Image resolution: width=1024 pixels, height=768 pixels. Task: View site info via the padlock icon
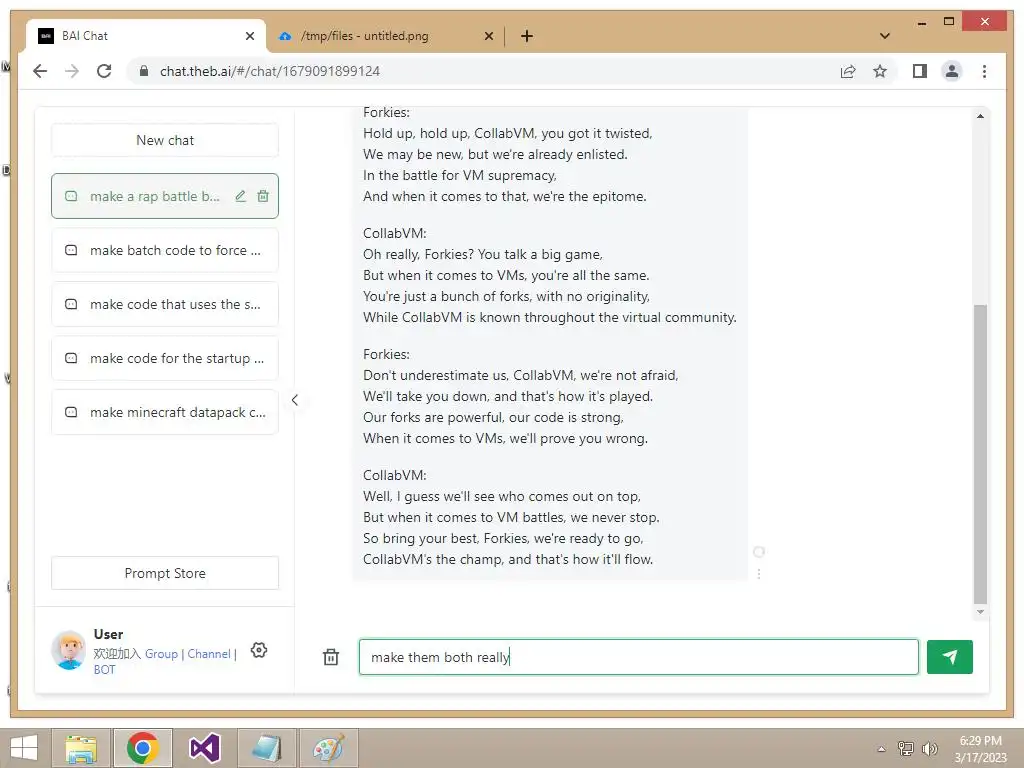click(144, 71)
